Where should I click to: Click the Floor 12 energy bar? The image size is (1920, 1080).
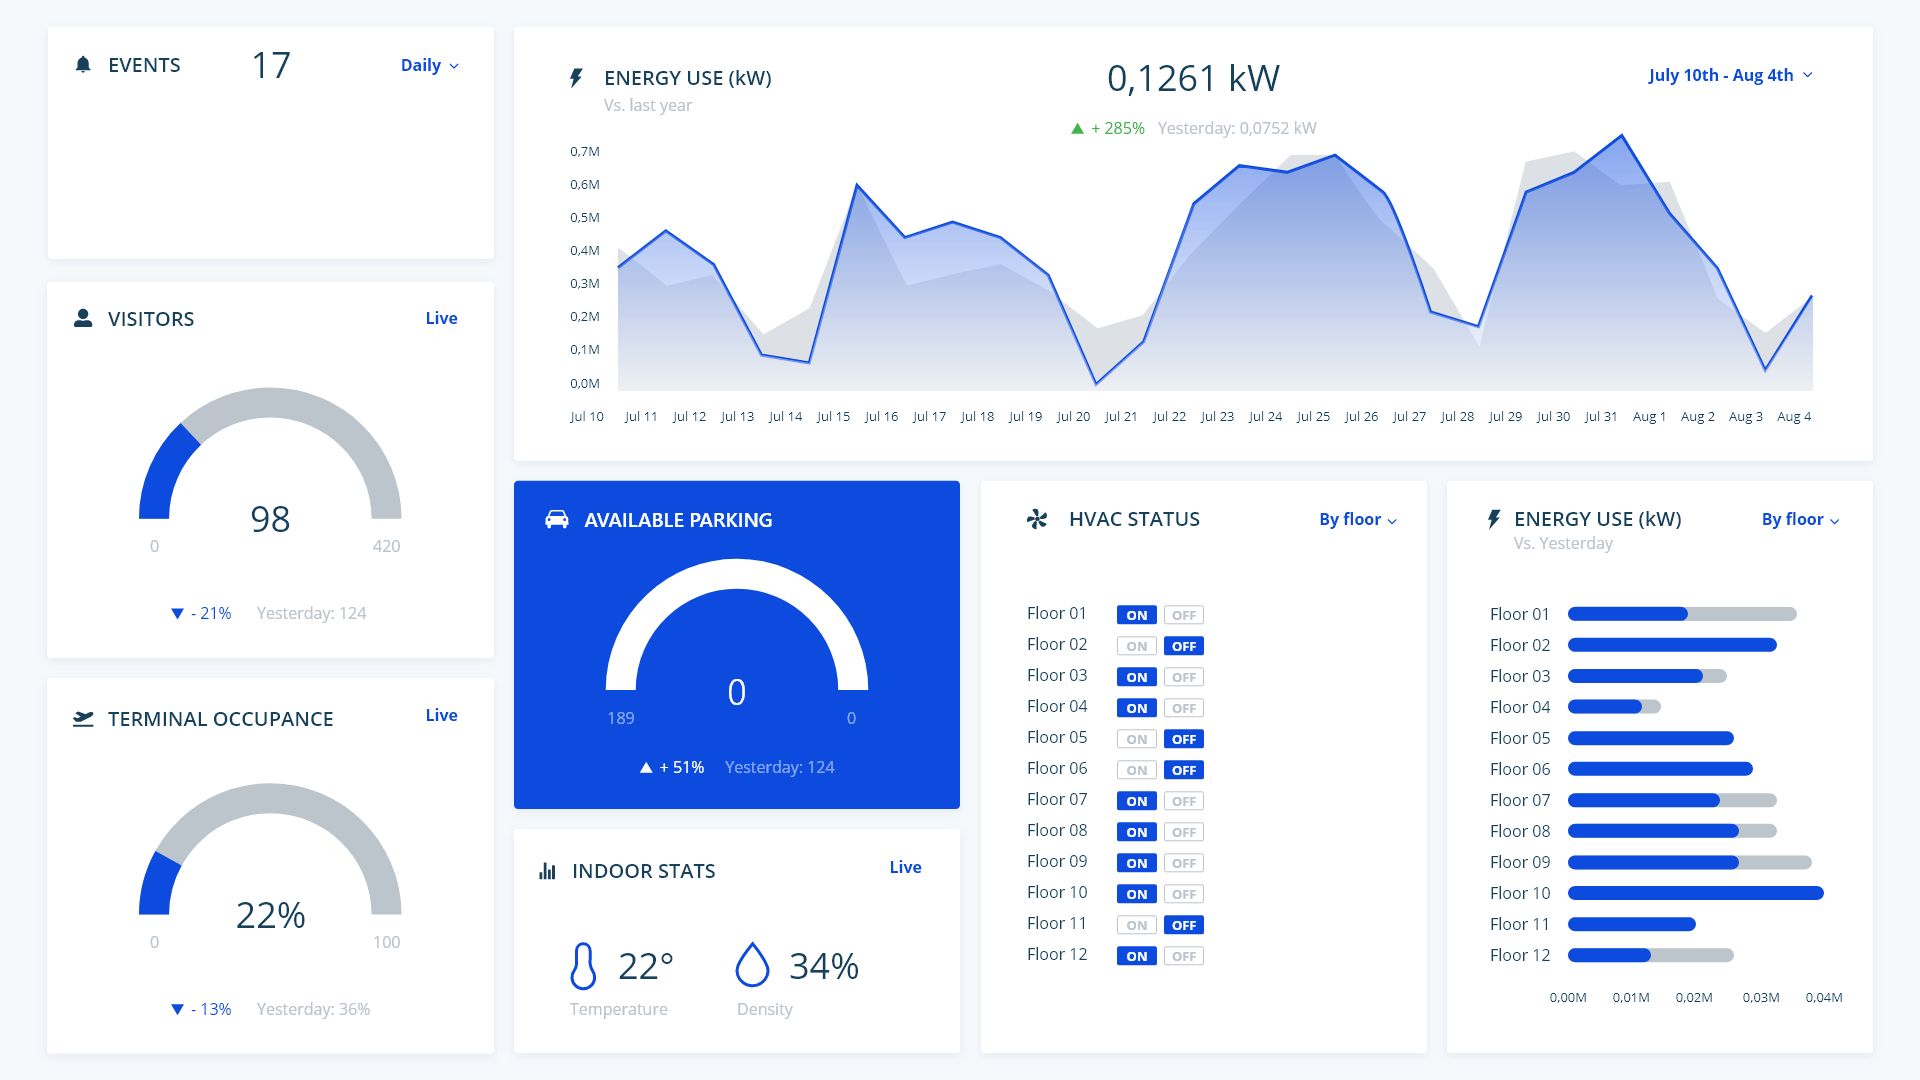(1651, 955)
